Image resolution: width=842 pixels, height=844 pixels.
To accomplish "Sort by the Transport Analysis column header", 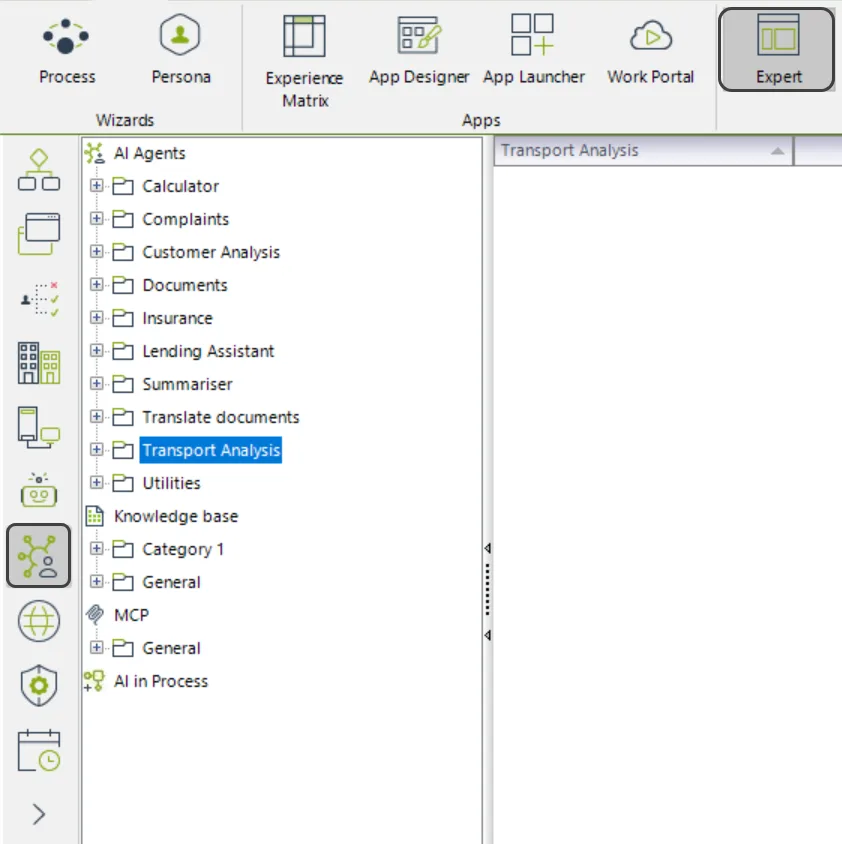I will 643,151.
